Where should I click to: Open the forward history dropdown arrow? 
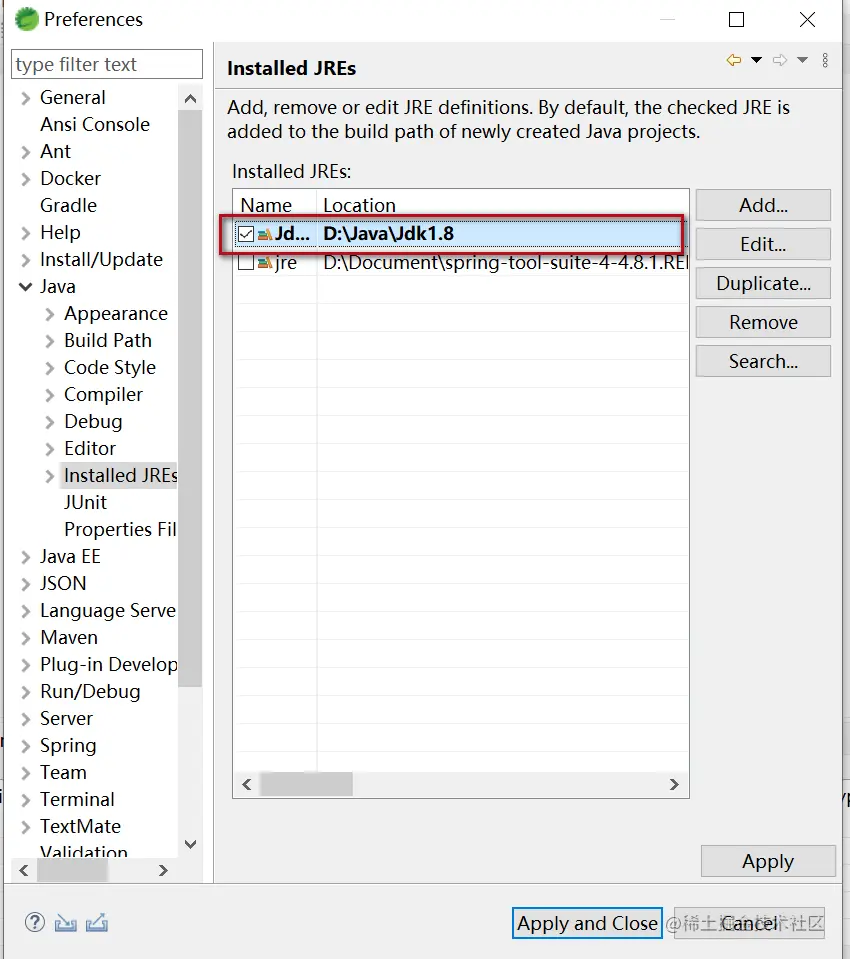pos(802,60)
